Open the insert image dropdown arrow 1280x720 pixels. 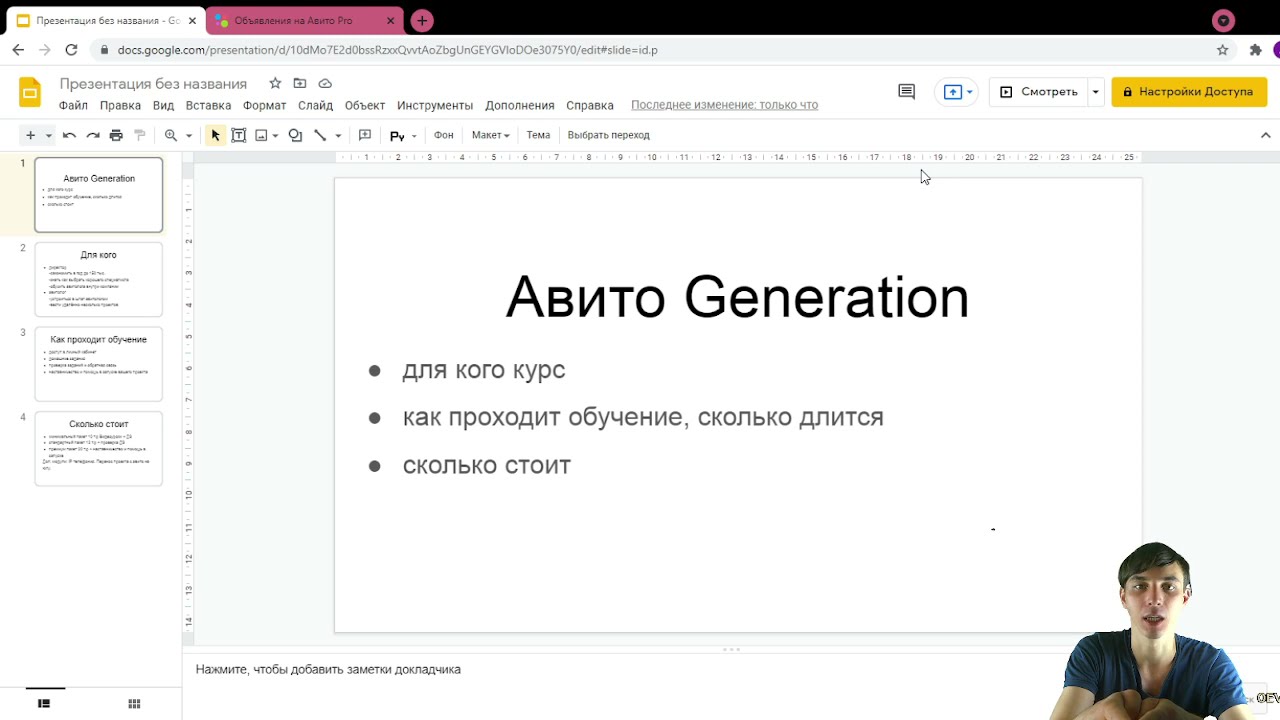click(x=275, y=135)
